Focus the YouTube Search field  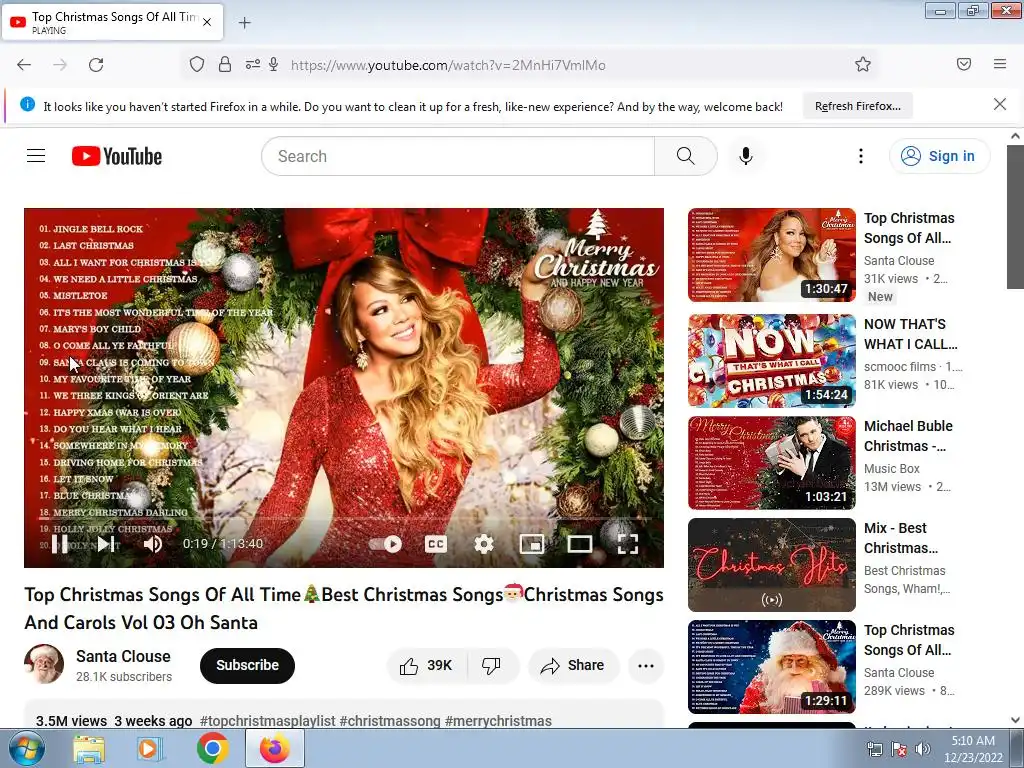click(x=458, y=156)
